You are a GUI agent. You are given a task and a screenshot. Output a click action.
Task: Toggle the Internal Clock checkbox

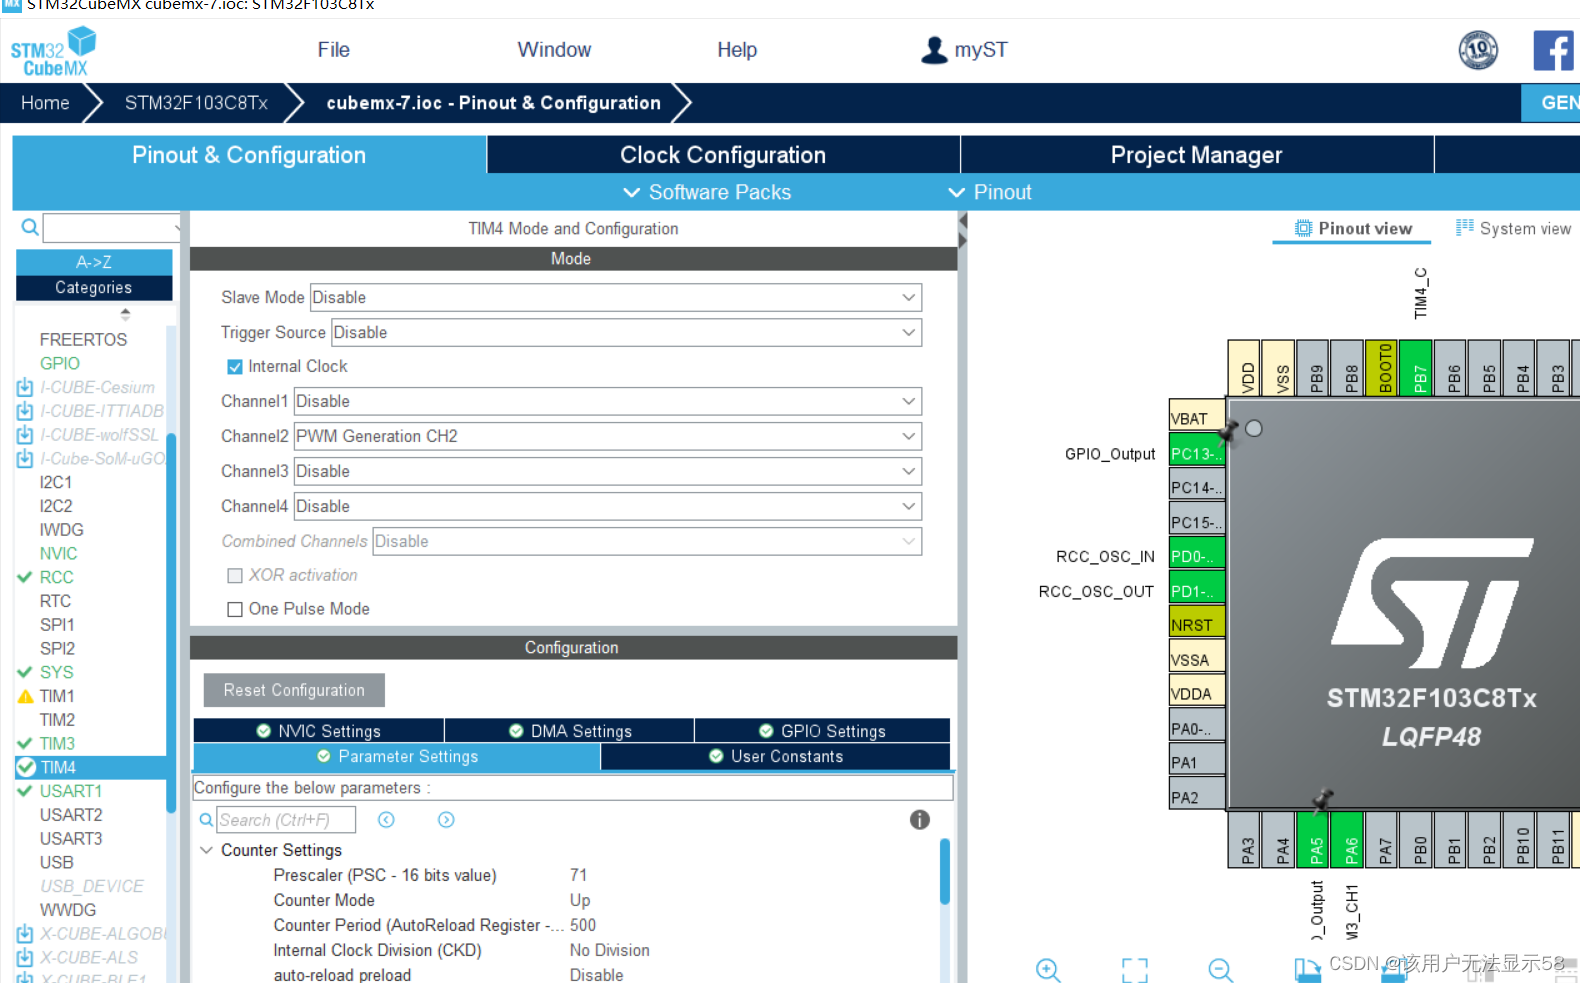click(235, 367)
